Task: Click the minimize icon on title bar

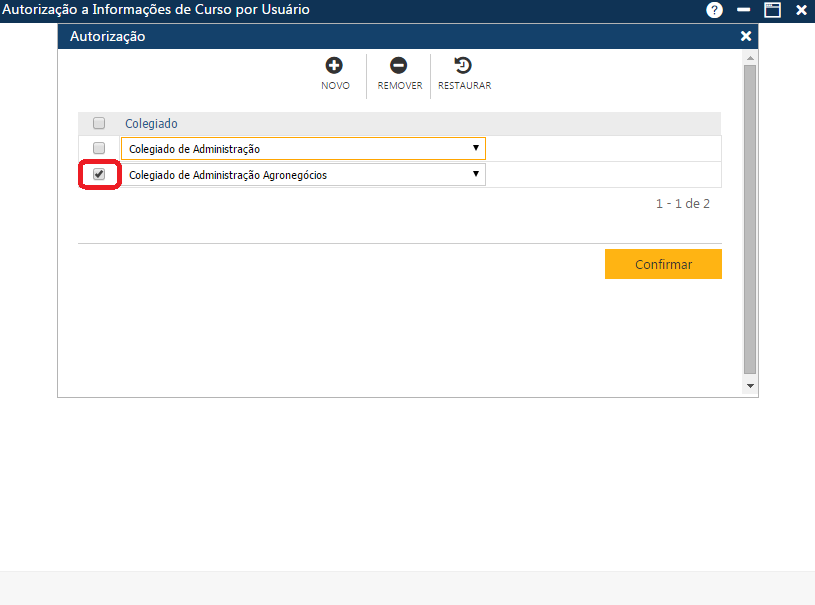Action: pyautogui.click(x=742, y=10)
